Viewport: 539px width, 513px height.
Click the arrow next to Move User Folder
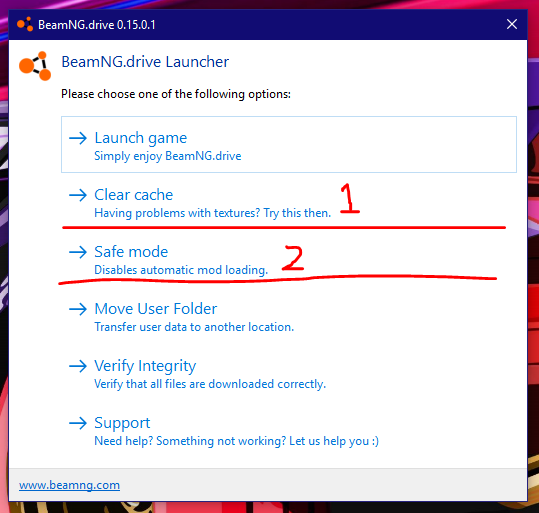(78, 309)
